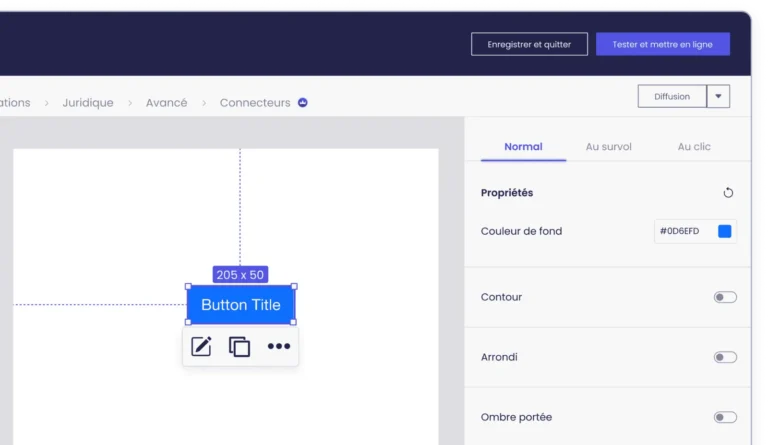This screenshot has width=768, height=445.
Task: Open the Au clic tab
Action: [694, 146]
